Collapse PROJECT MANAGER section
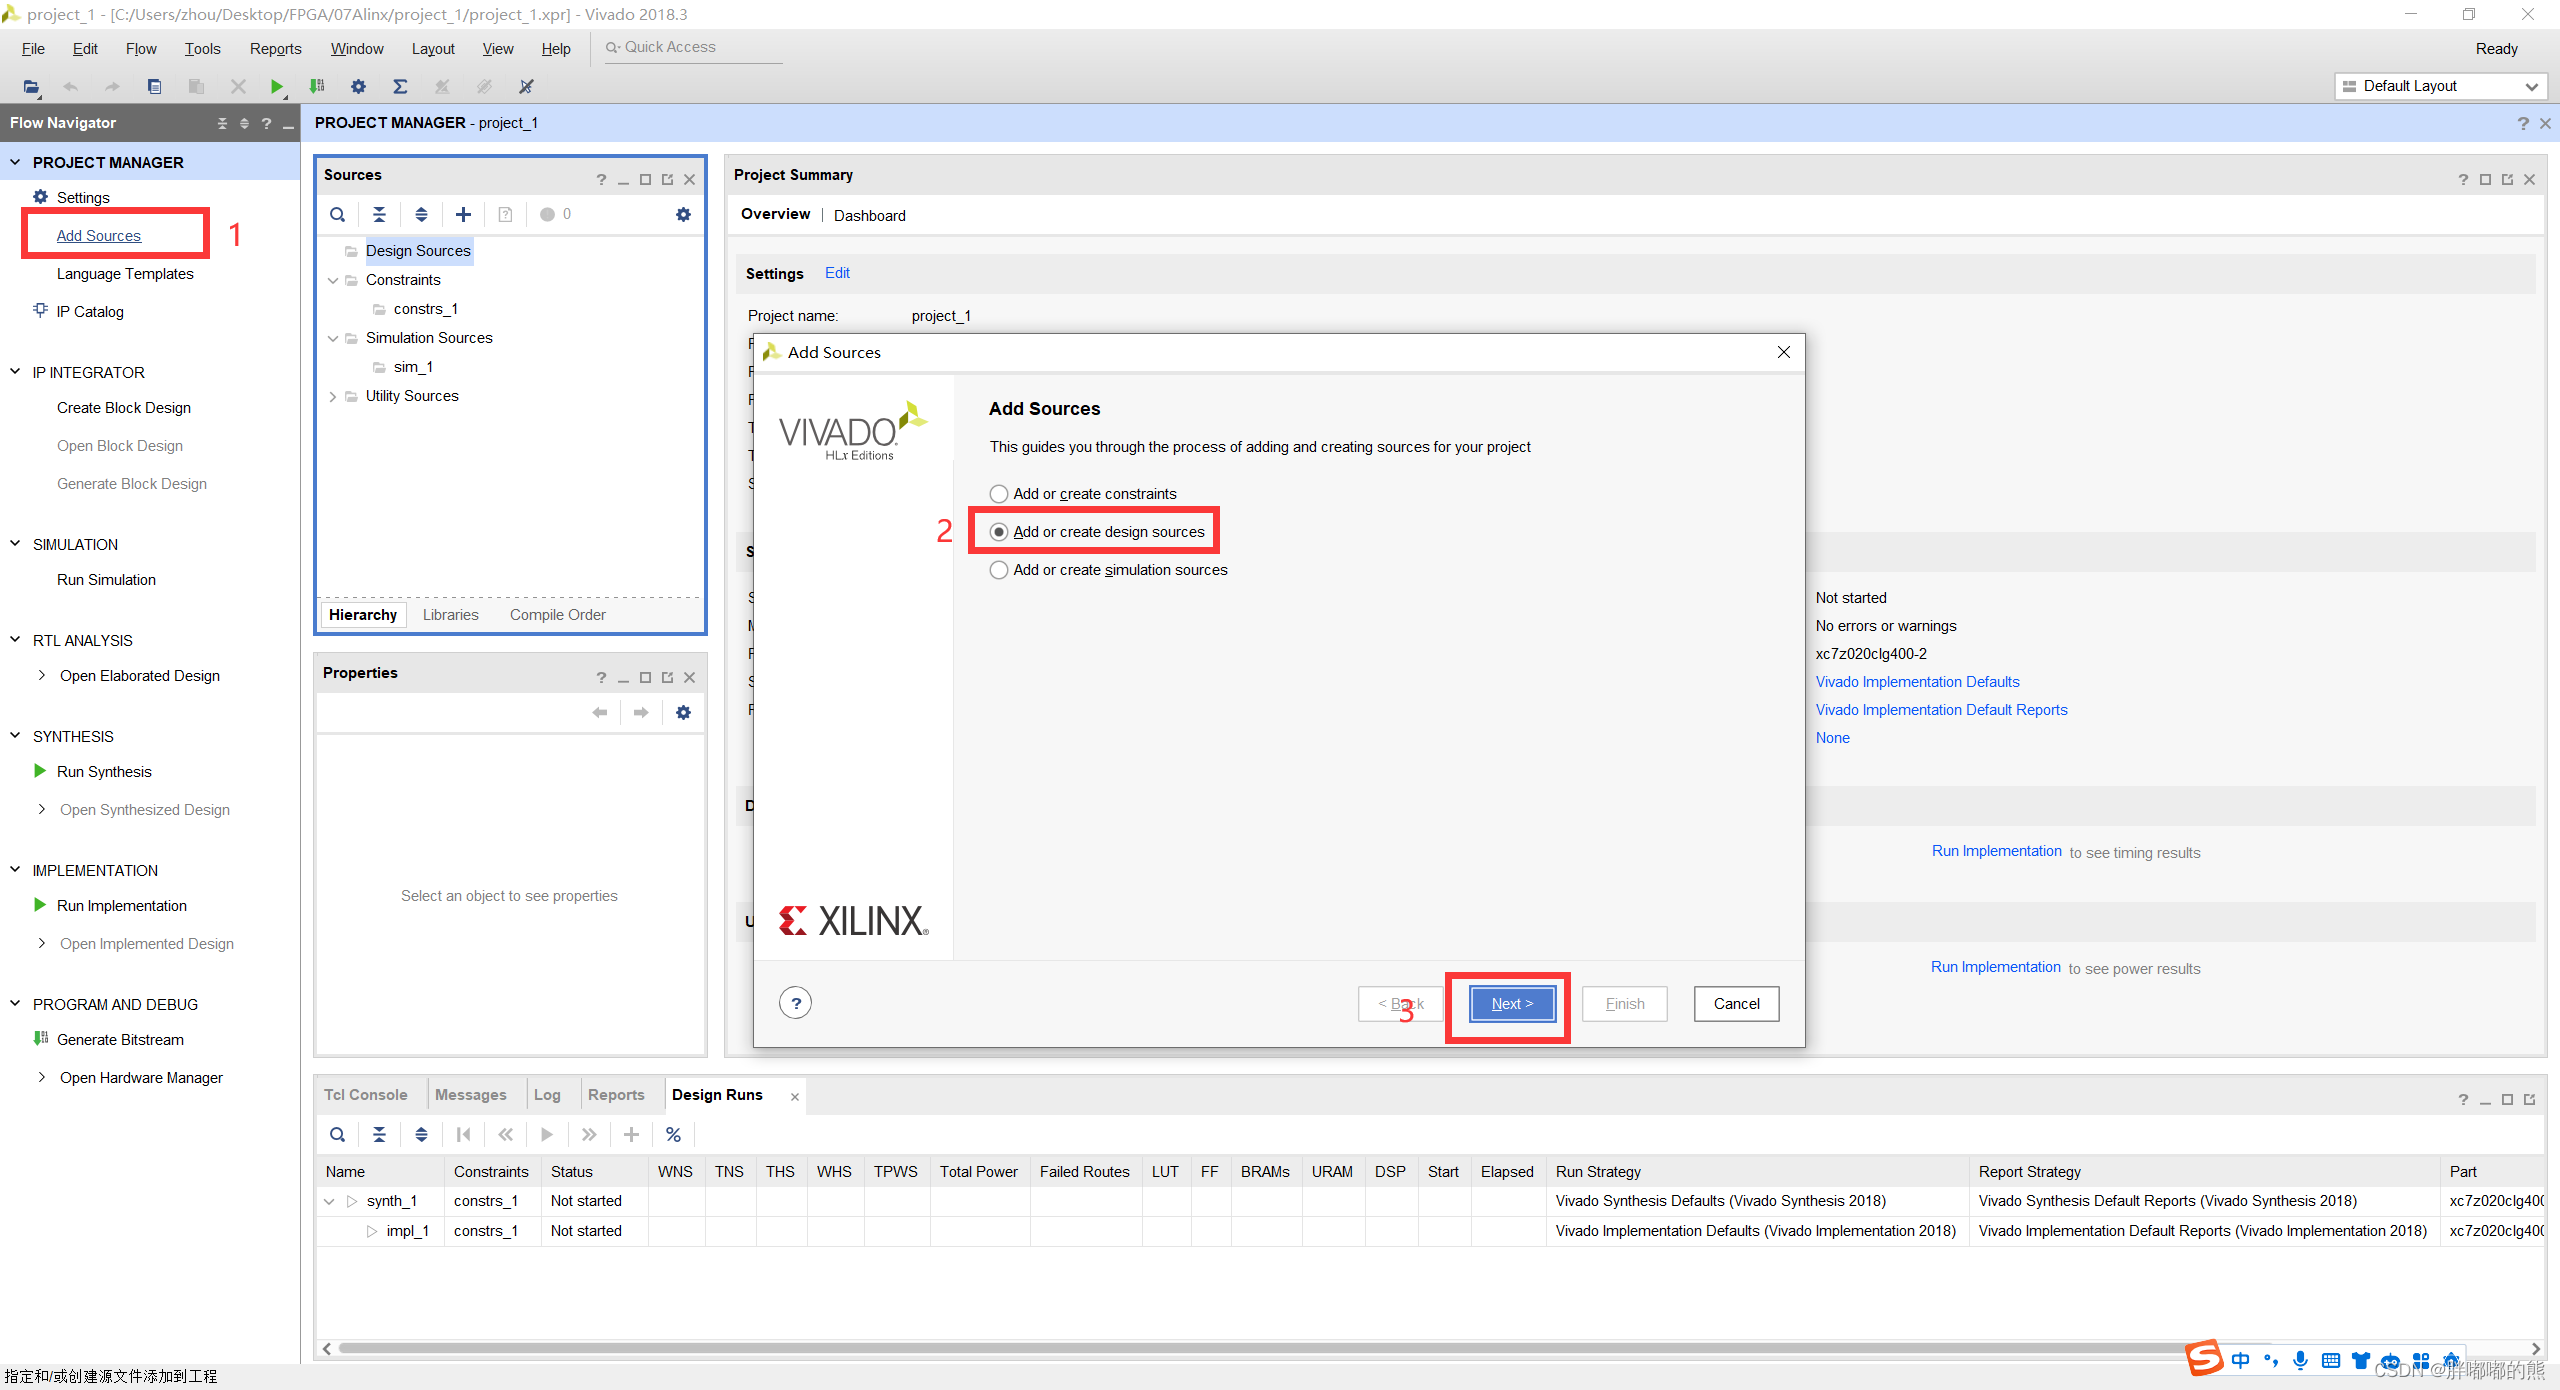 [15, 162]
